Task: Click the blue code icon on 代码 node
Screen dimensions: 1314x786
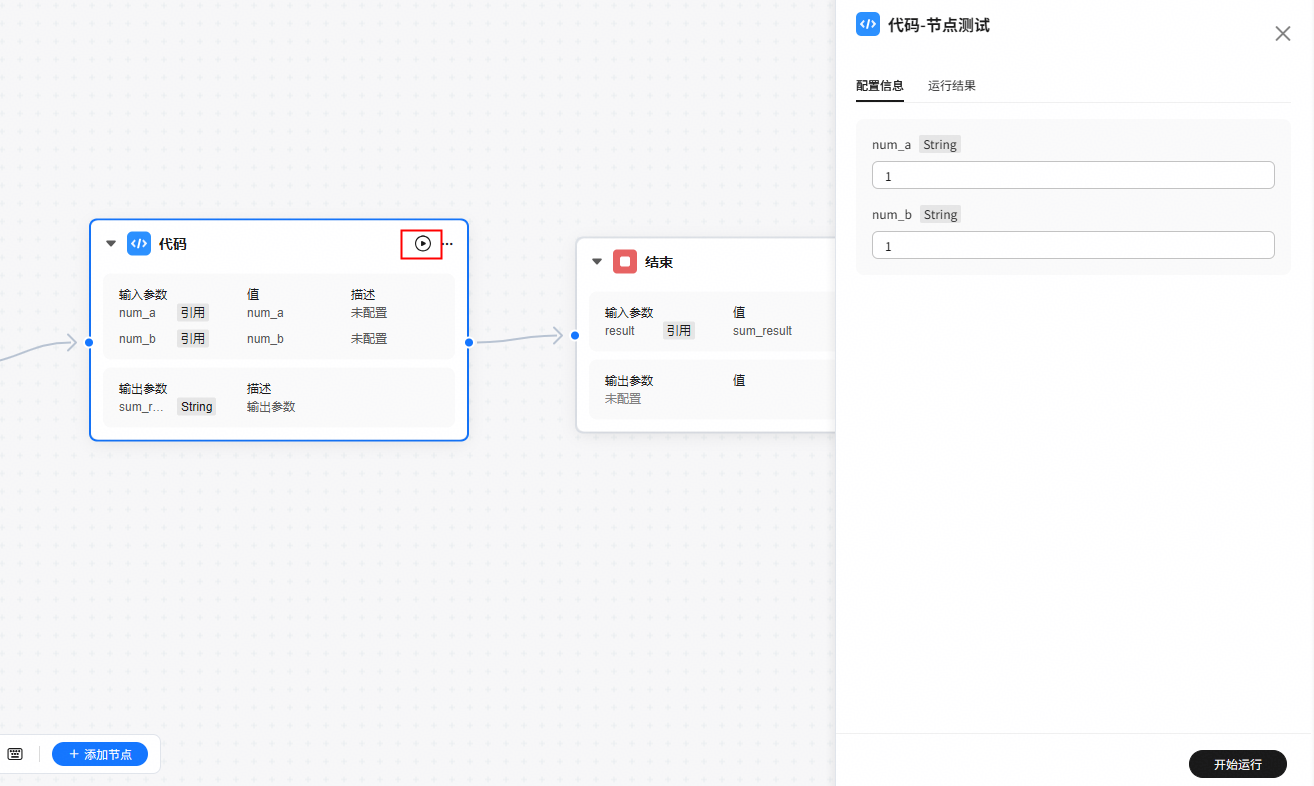Action: pos(139,244)
